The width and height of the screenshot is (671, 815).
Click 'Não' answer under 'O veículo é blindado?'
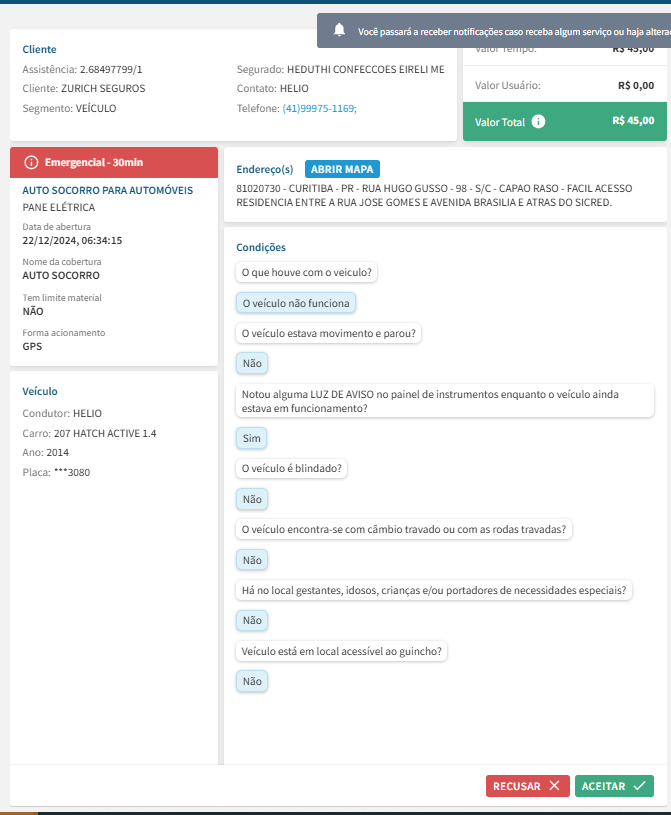click(x=252, y=499)
